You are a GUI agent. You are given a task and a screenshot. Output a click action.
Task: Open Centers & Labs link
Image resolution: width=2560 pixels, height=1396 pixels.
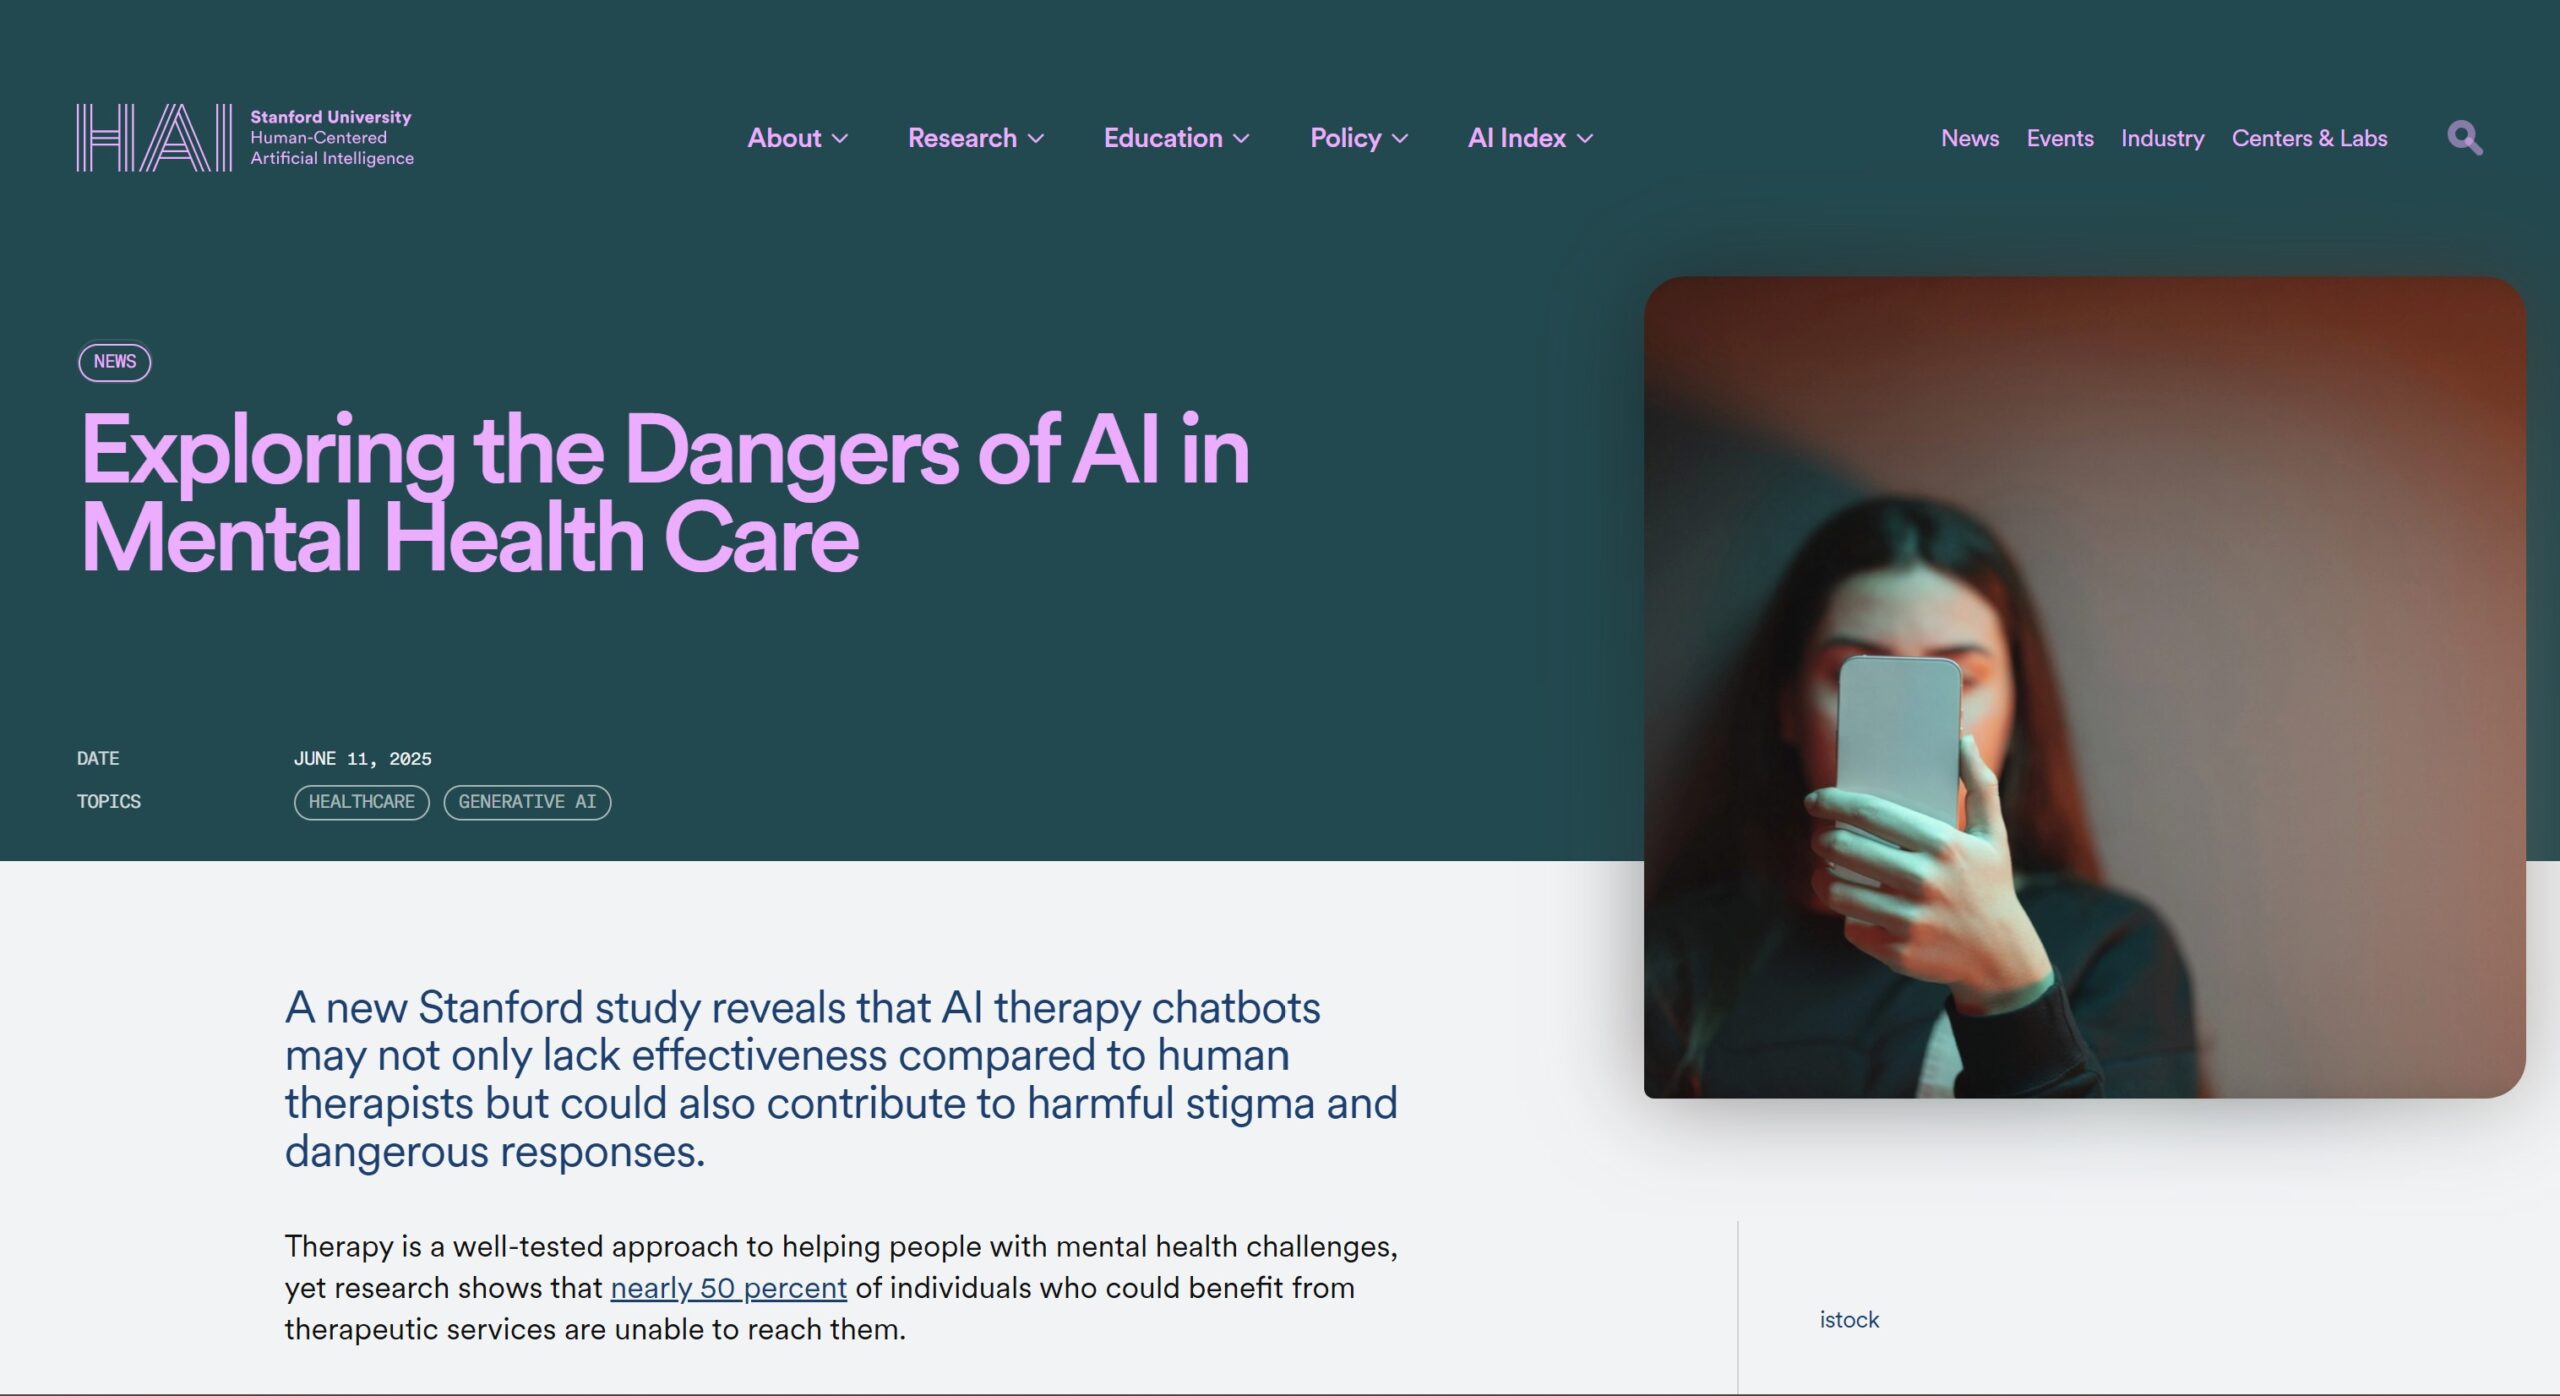(2309, 138)
